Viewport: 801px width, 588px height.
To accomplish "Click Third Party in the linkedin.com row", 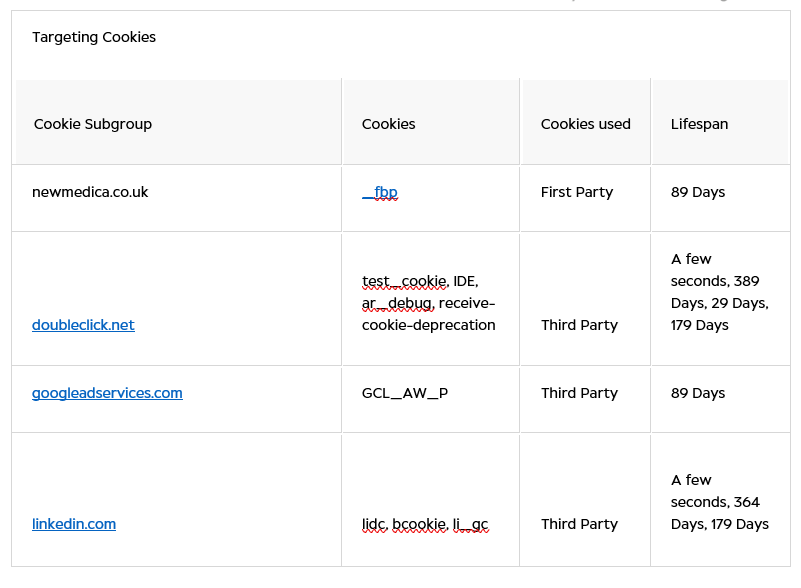I will coord(579,524).
